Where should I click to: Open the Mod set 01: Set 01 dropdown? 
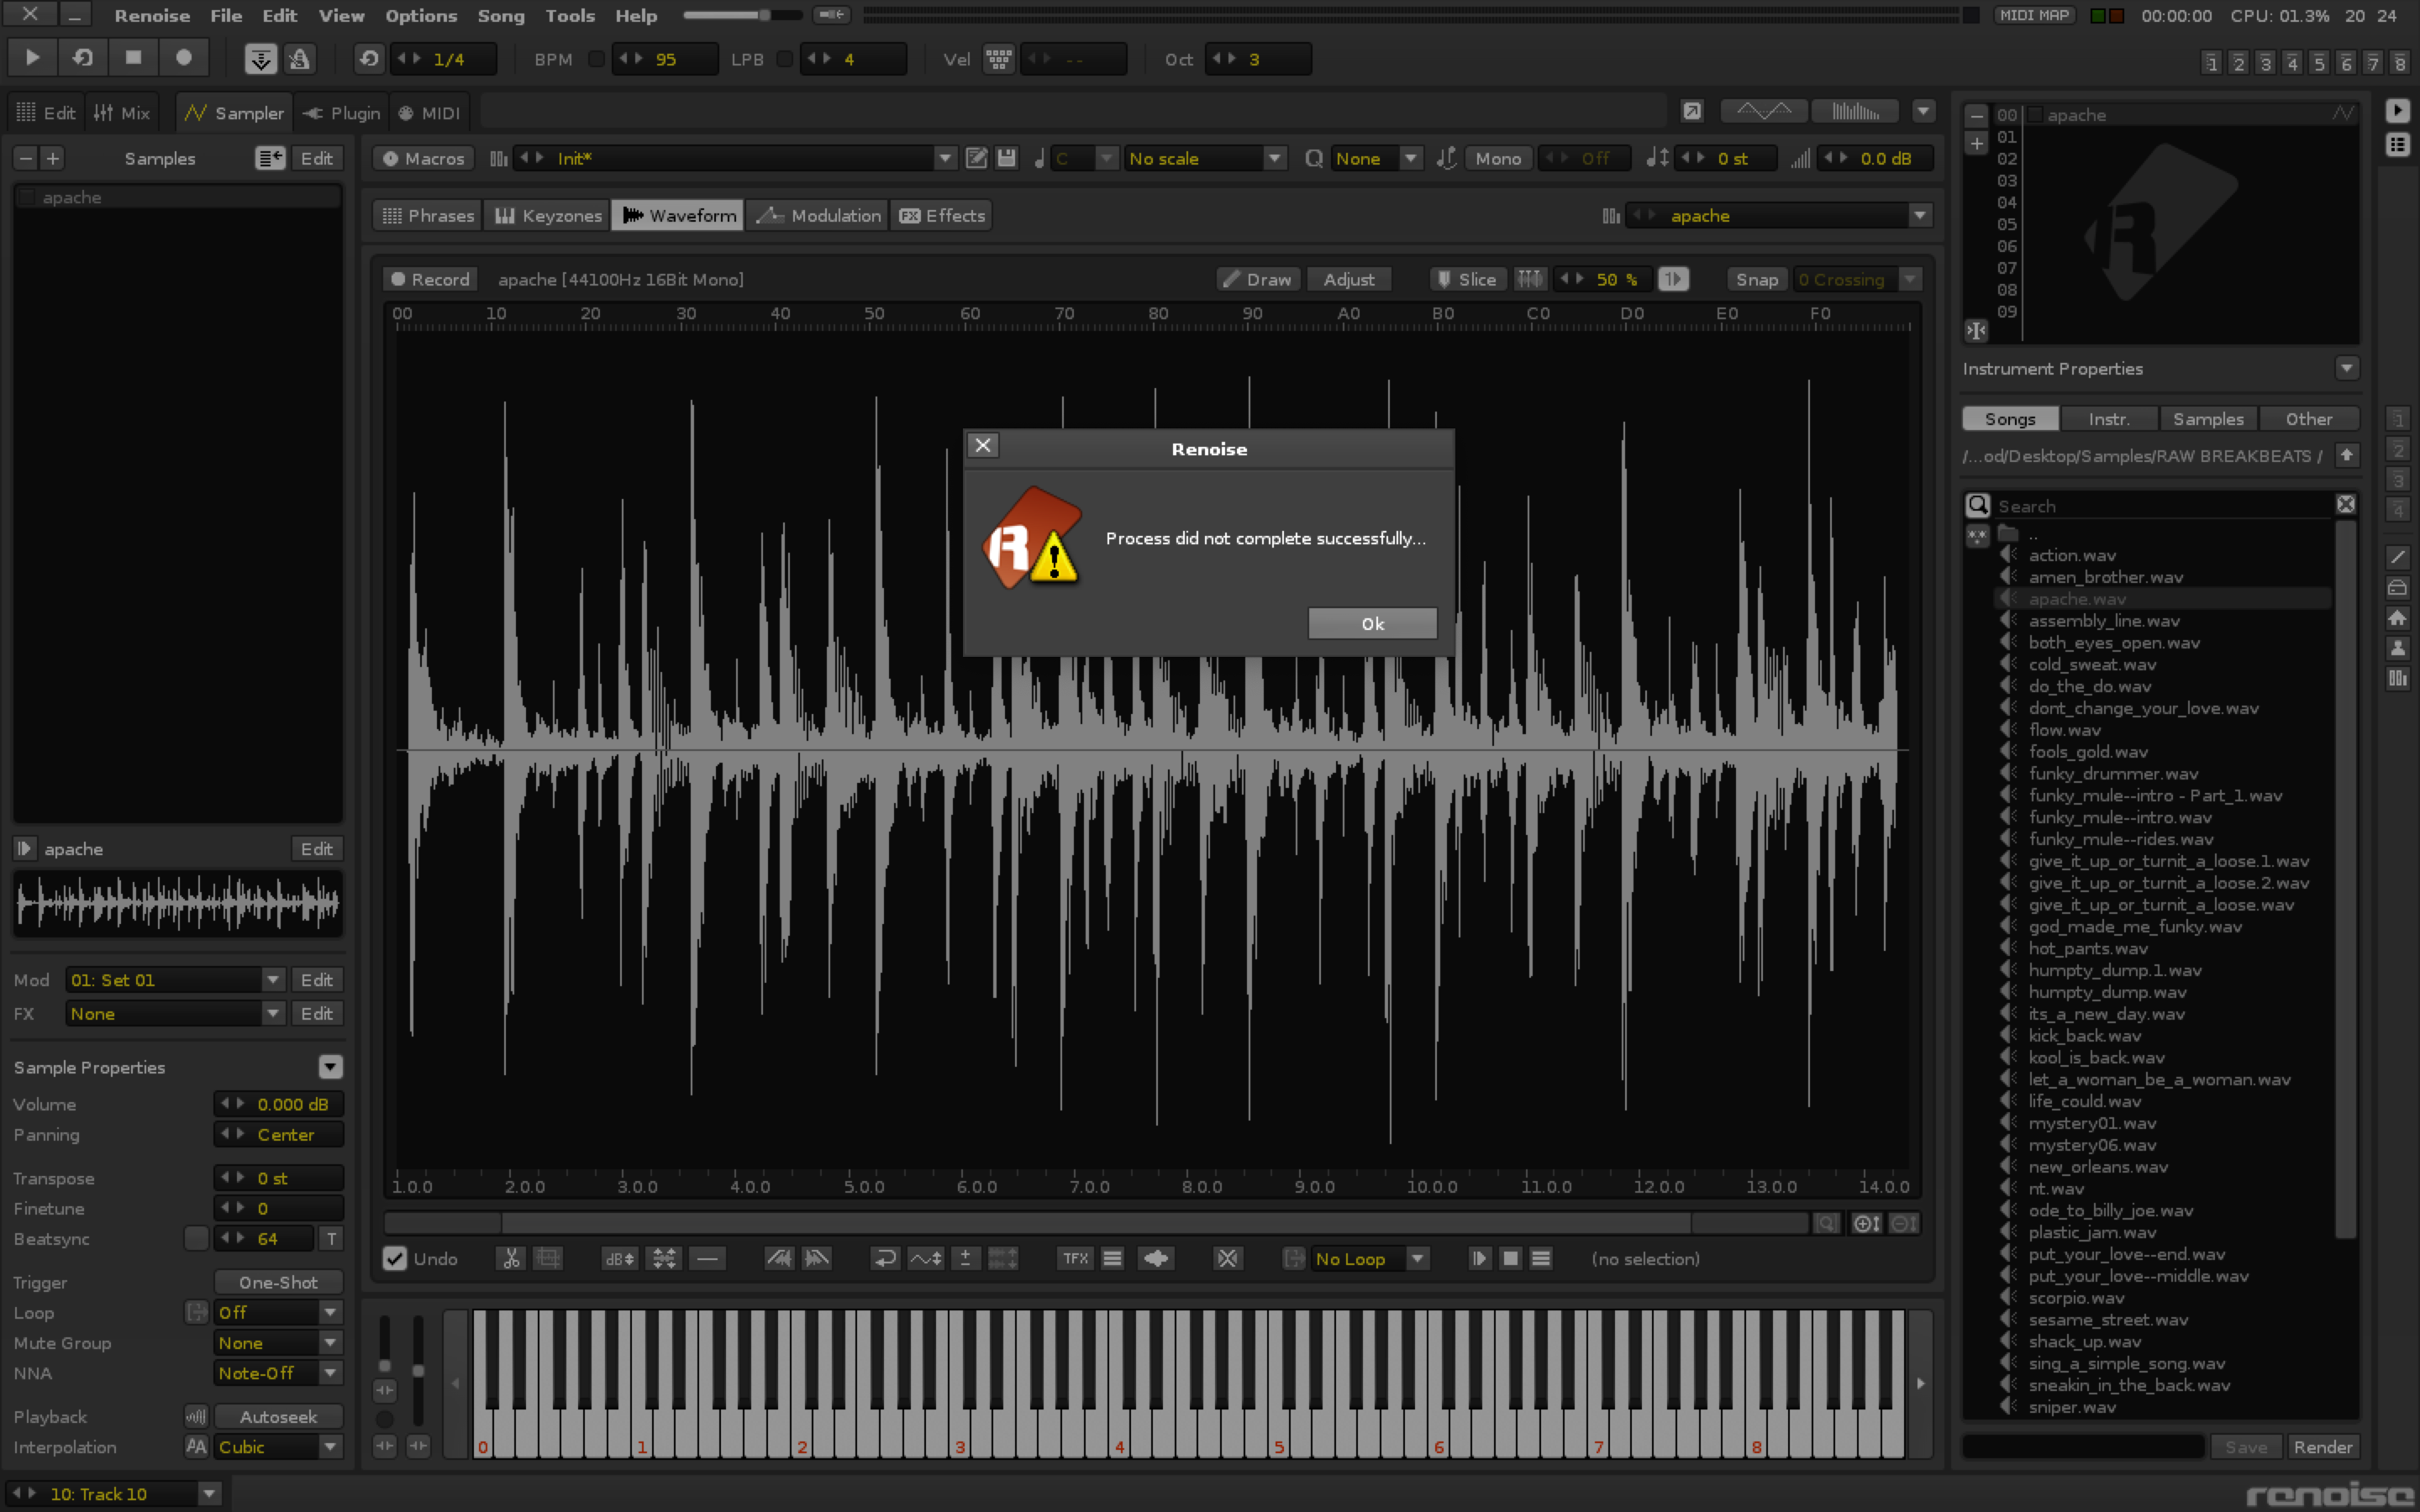(176, 980)
